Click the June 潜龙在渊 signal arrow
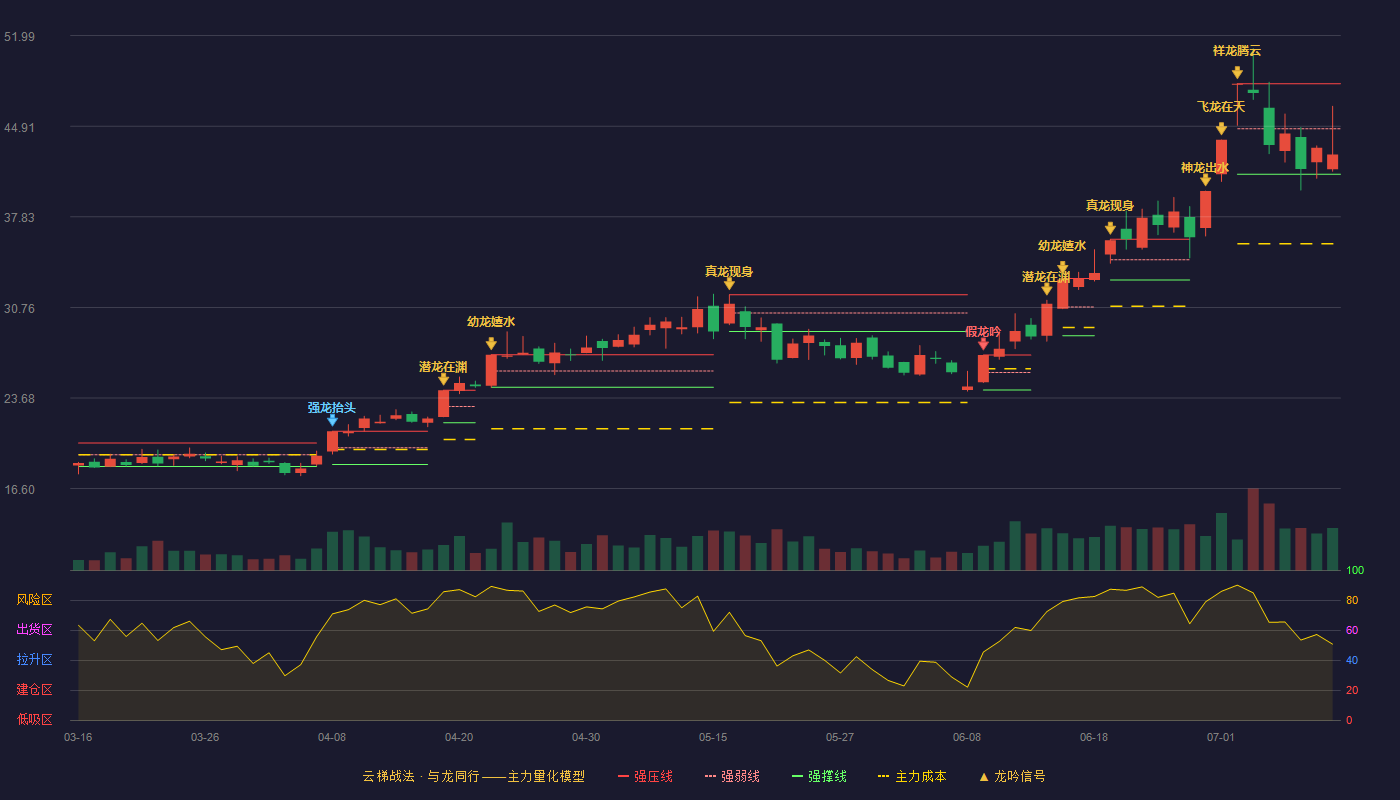The height and width of the screenshot is (800, 1400). (1047, 289)
